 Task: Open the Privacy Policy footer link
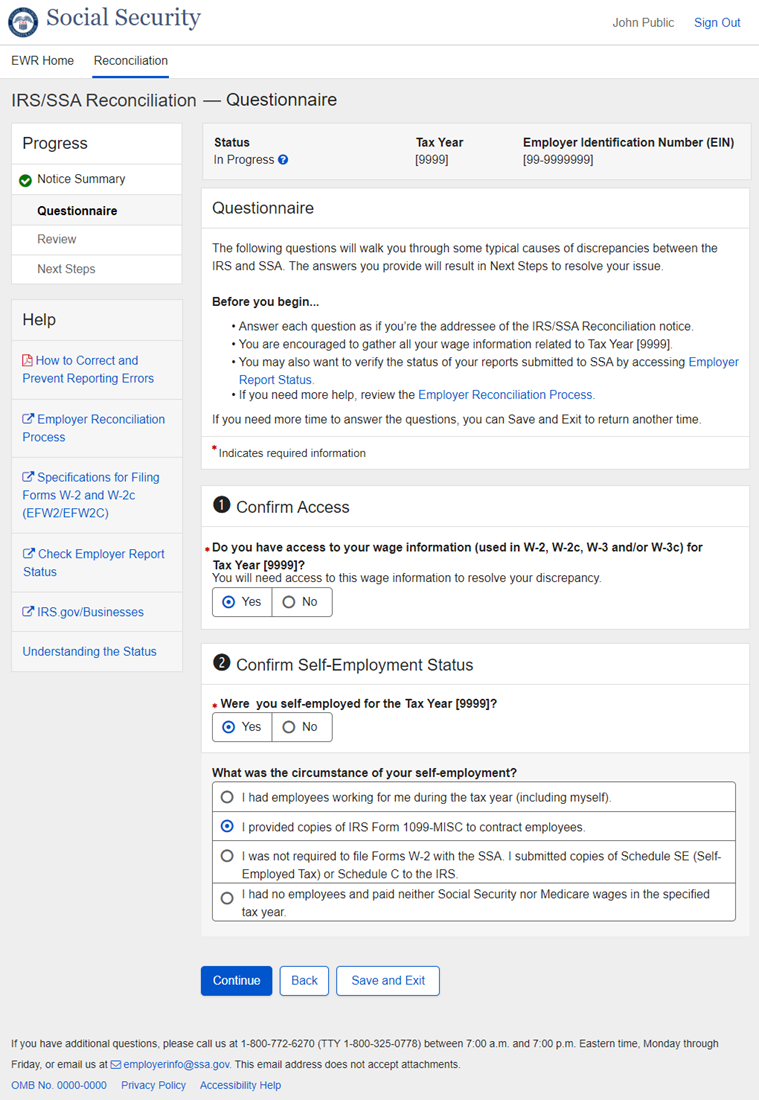tap(153, 1085)
